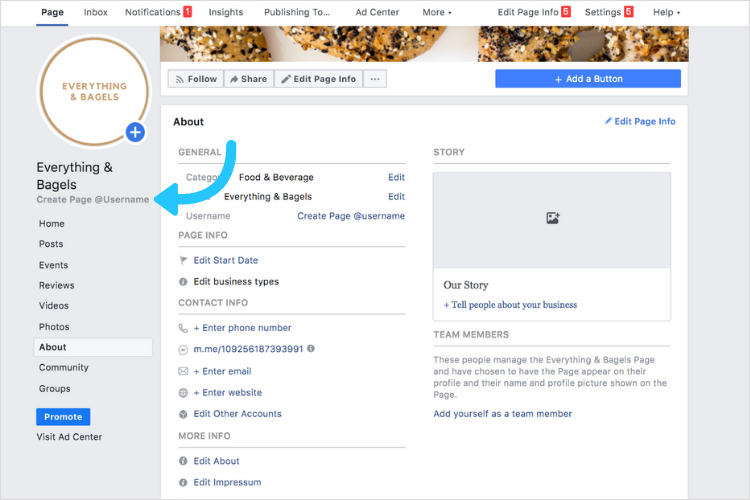
Task: Click the Everything & Bagels profile picture
Action: [94, 91]
